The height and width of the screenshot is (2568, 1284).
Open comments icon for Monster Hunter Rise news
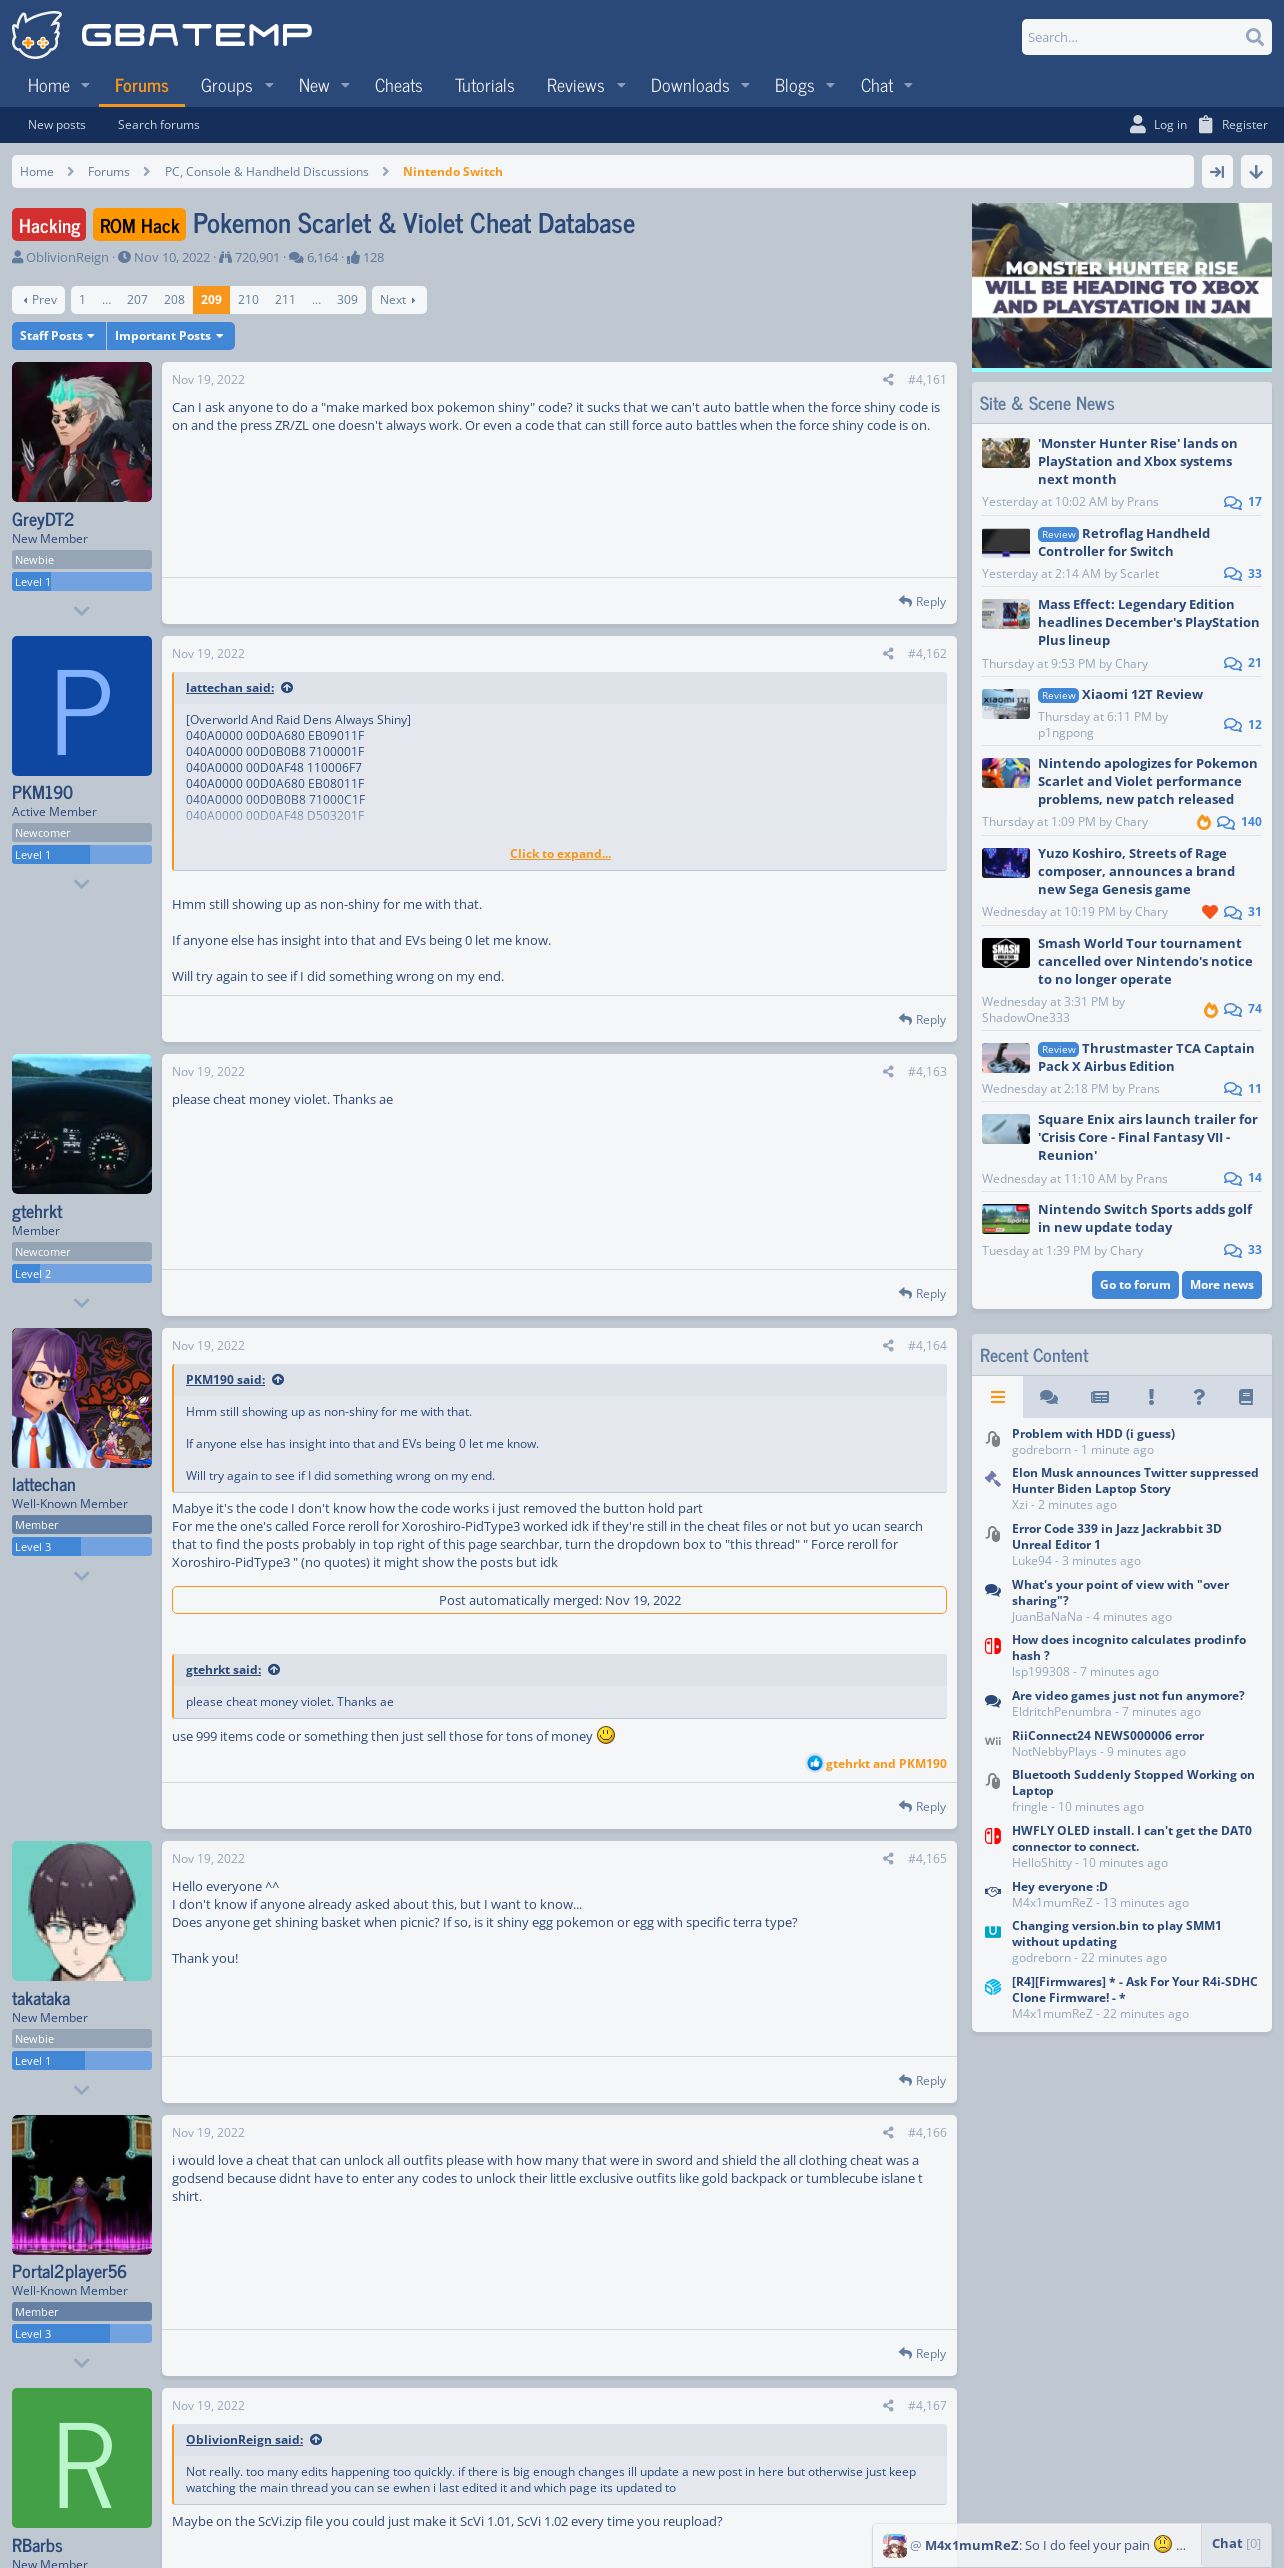tap(1233, 503)
